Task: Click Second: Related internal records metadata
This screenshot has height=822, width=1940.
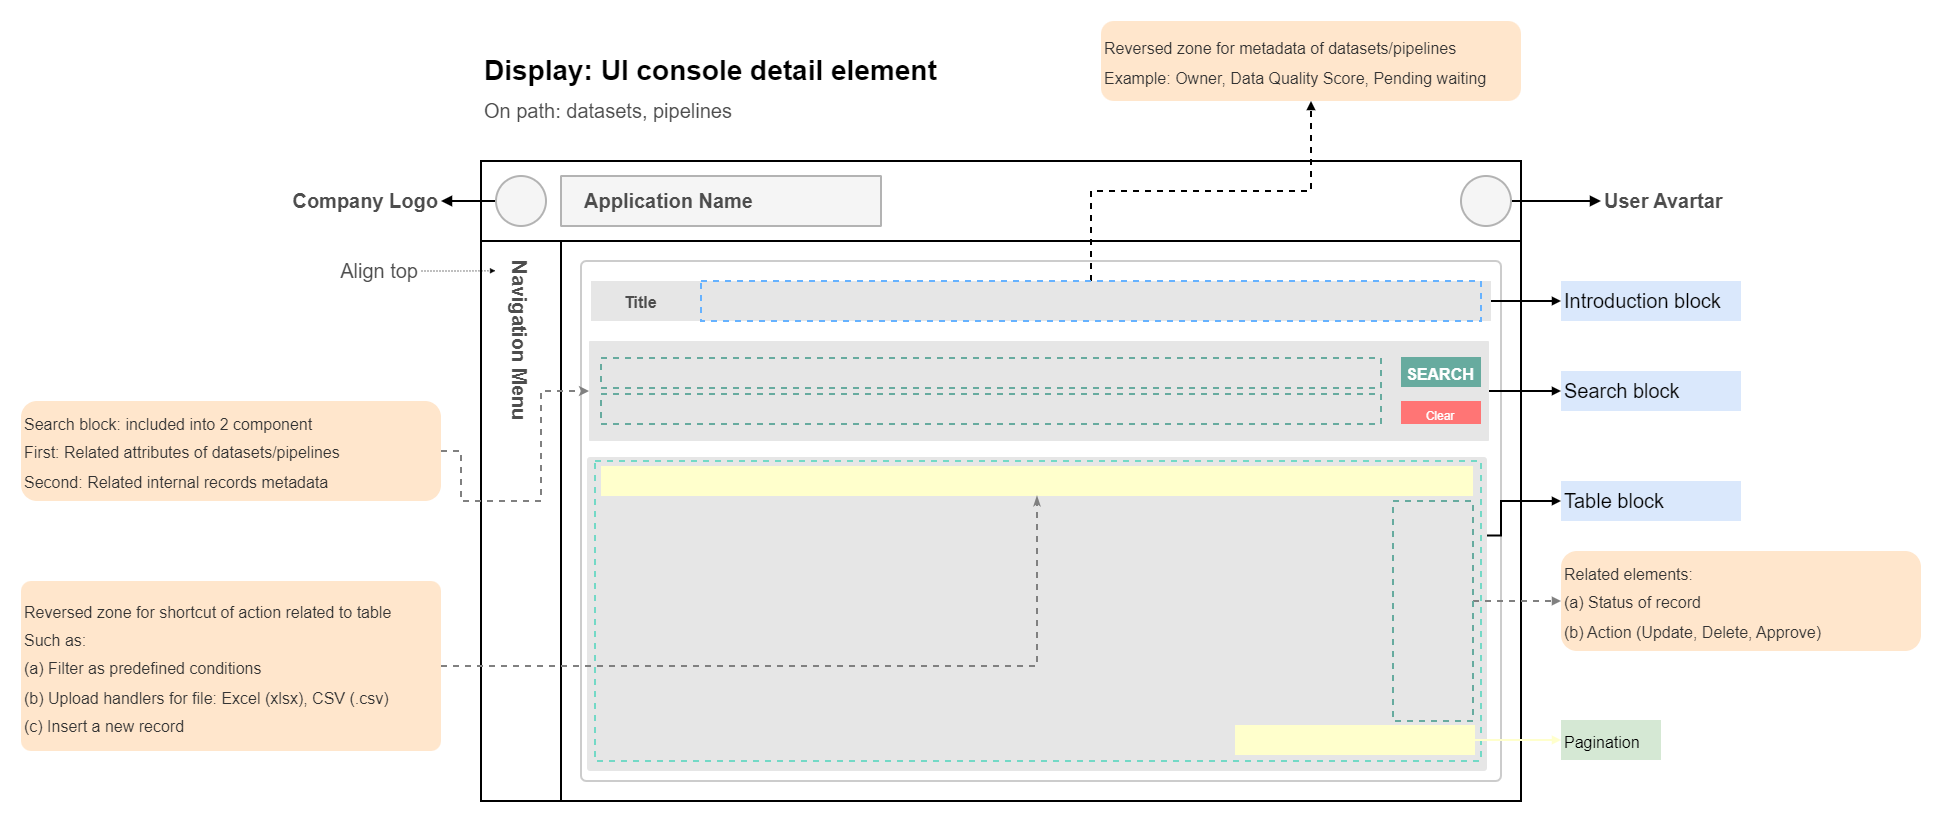Action: coord(176,482)
